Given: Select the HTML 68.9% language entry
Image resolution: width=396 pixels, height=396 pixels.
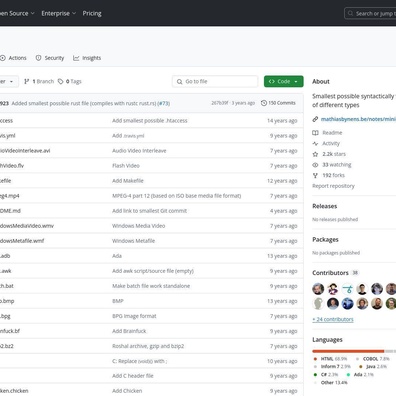Looking at the screenshot, I should [x=330, y=359].
